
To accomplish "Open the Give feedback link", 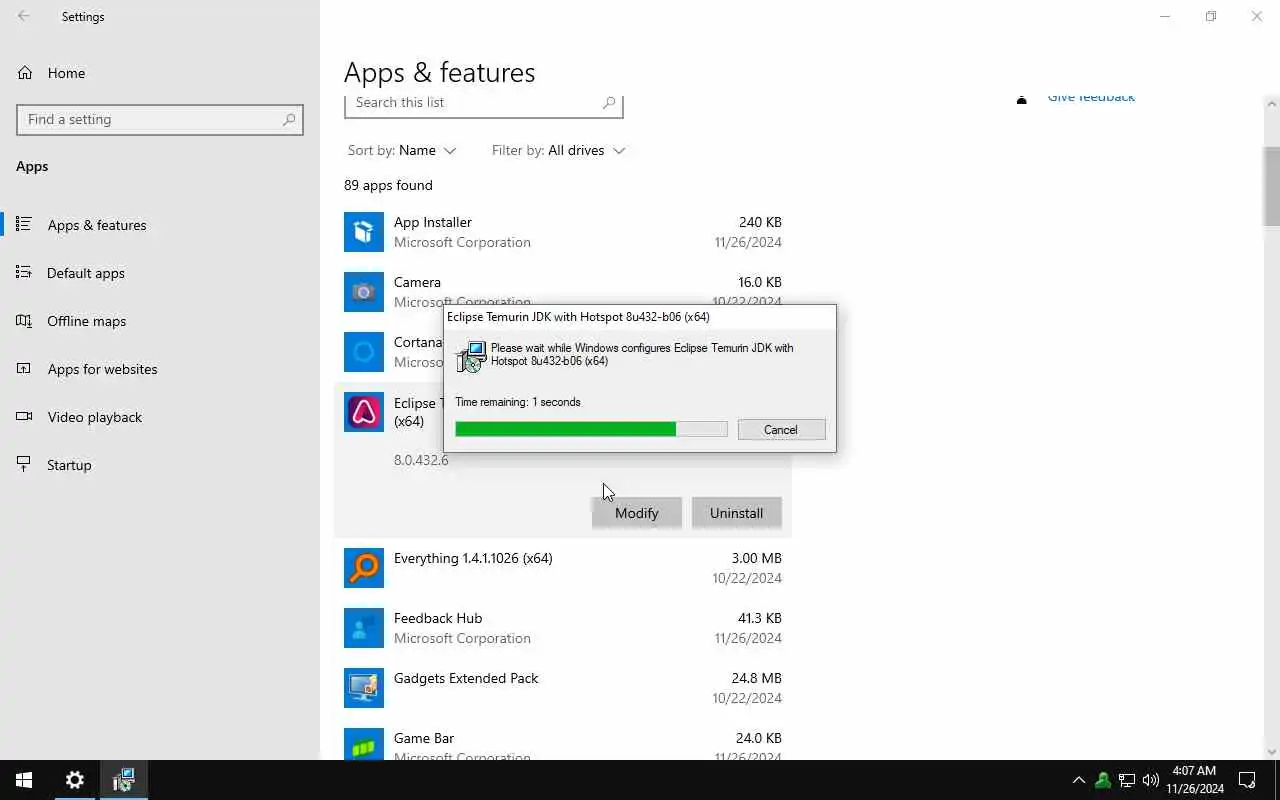I will (1091, 98).
